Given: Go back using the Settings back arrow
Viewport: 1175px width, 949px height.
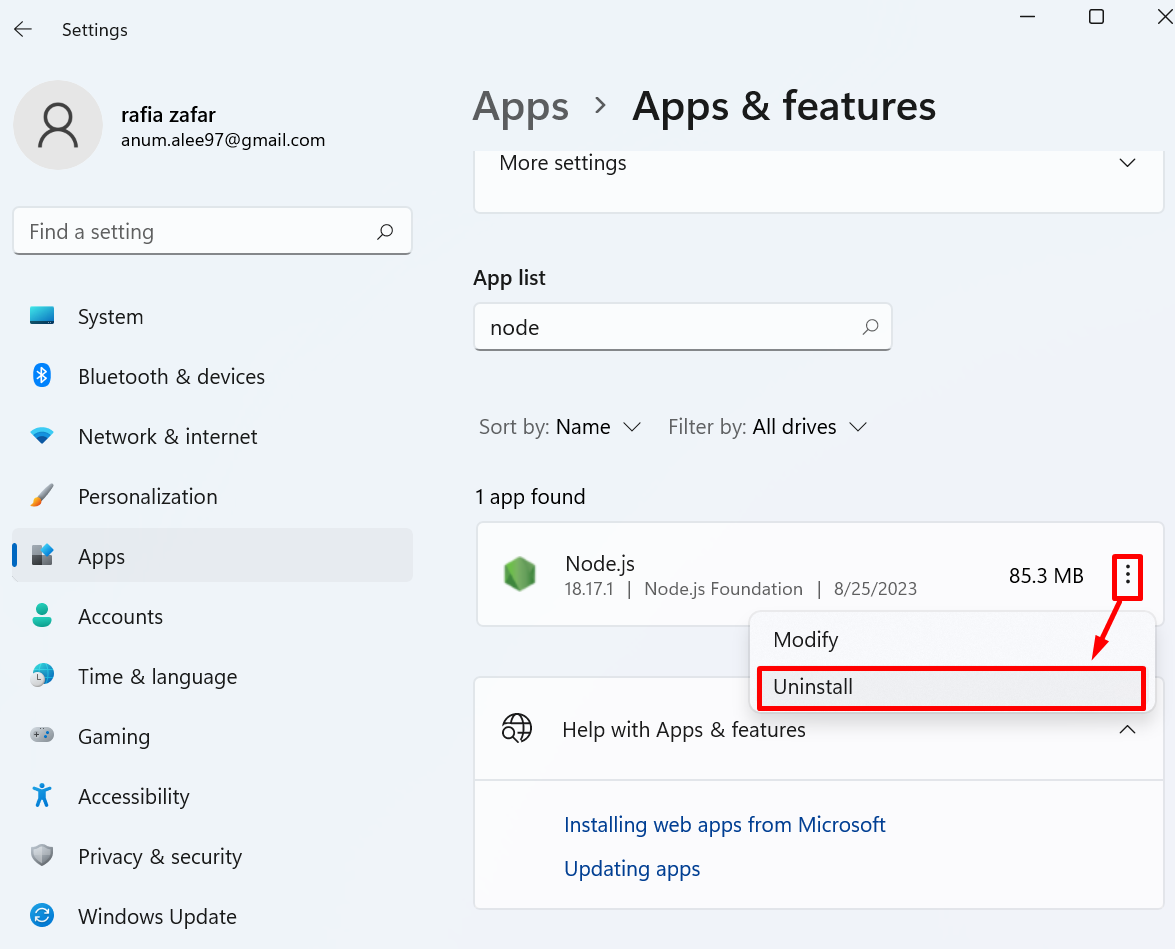Looking at the screenshot, I should pos(23,29).
